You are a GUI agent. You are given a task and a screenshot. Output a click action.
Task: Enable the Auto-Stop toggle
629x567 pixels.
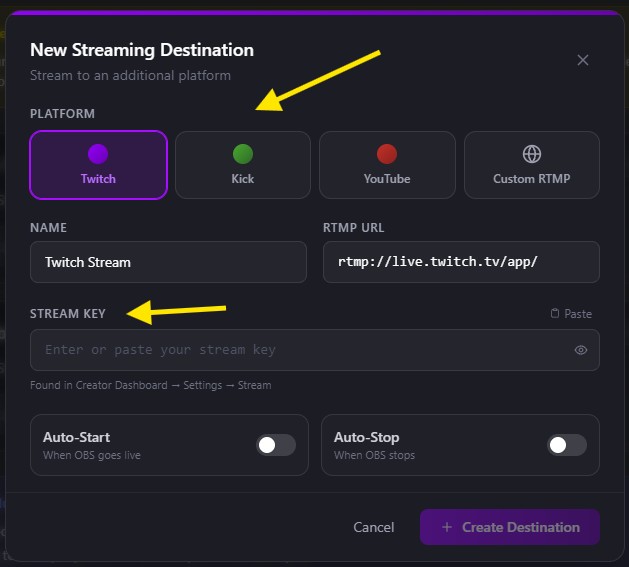[567, 445]
